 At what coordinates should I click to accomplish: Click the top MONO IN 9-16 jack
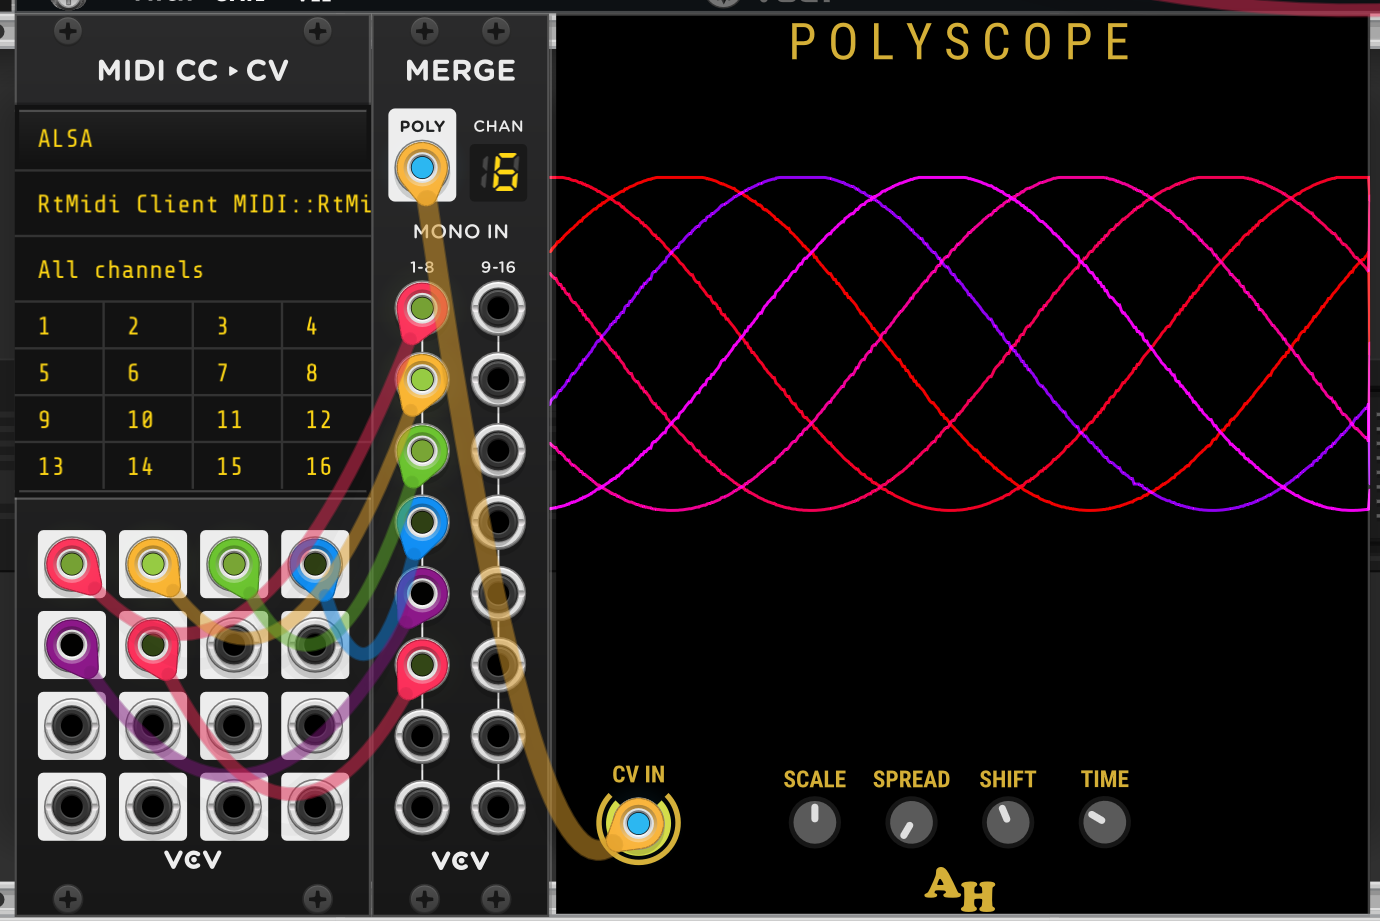click(x=498, y=308)
